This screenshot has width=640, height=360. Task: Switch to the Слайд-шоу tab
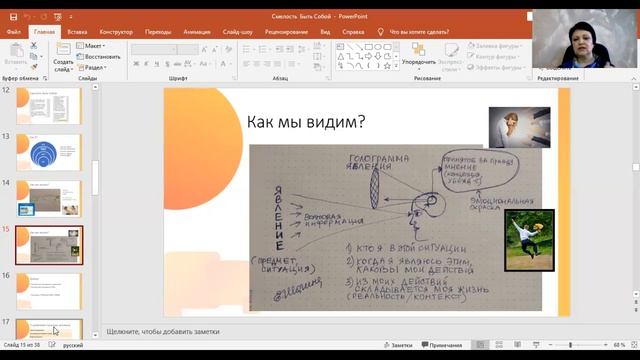238,32
